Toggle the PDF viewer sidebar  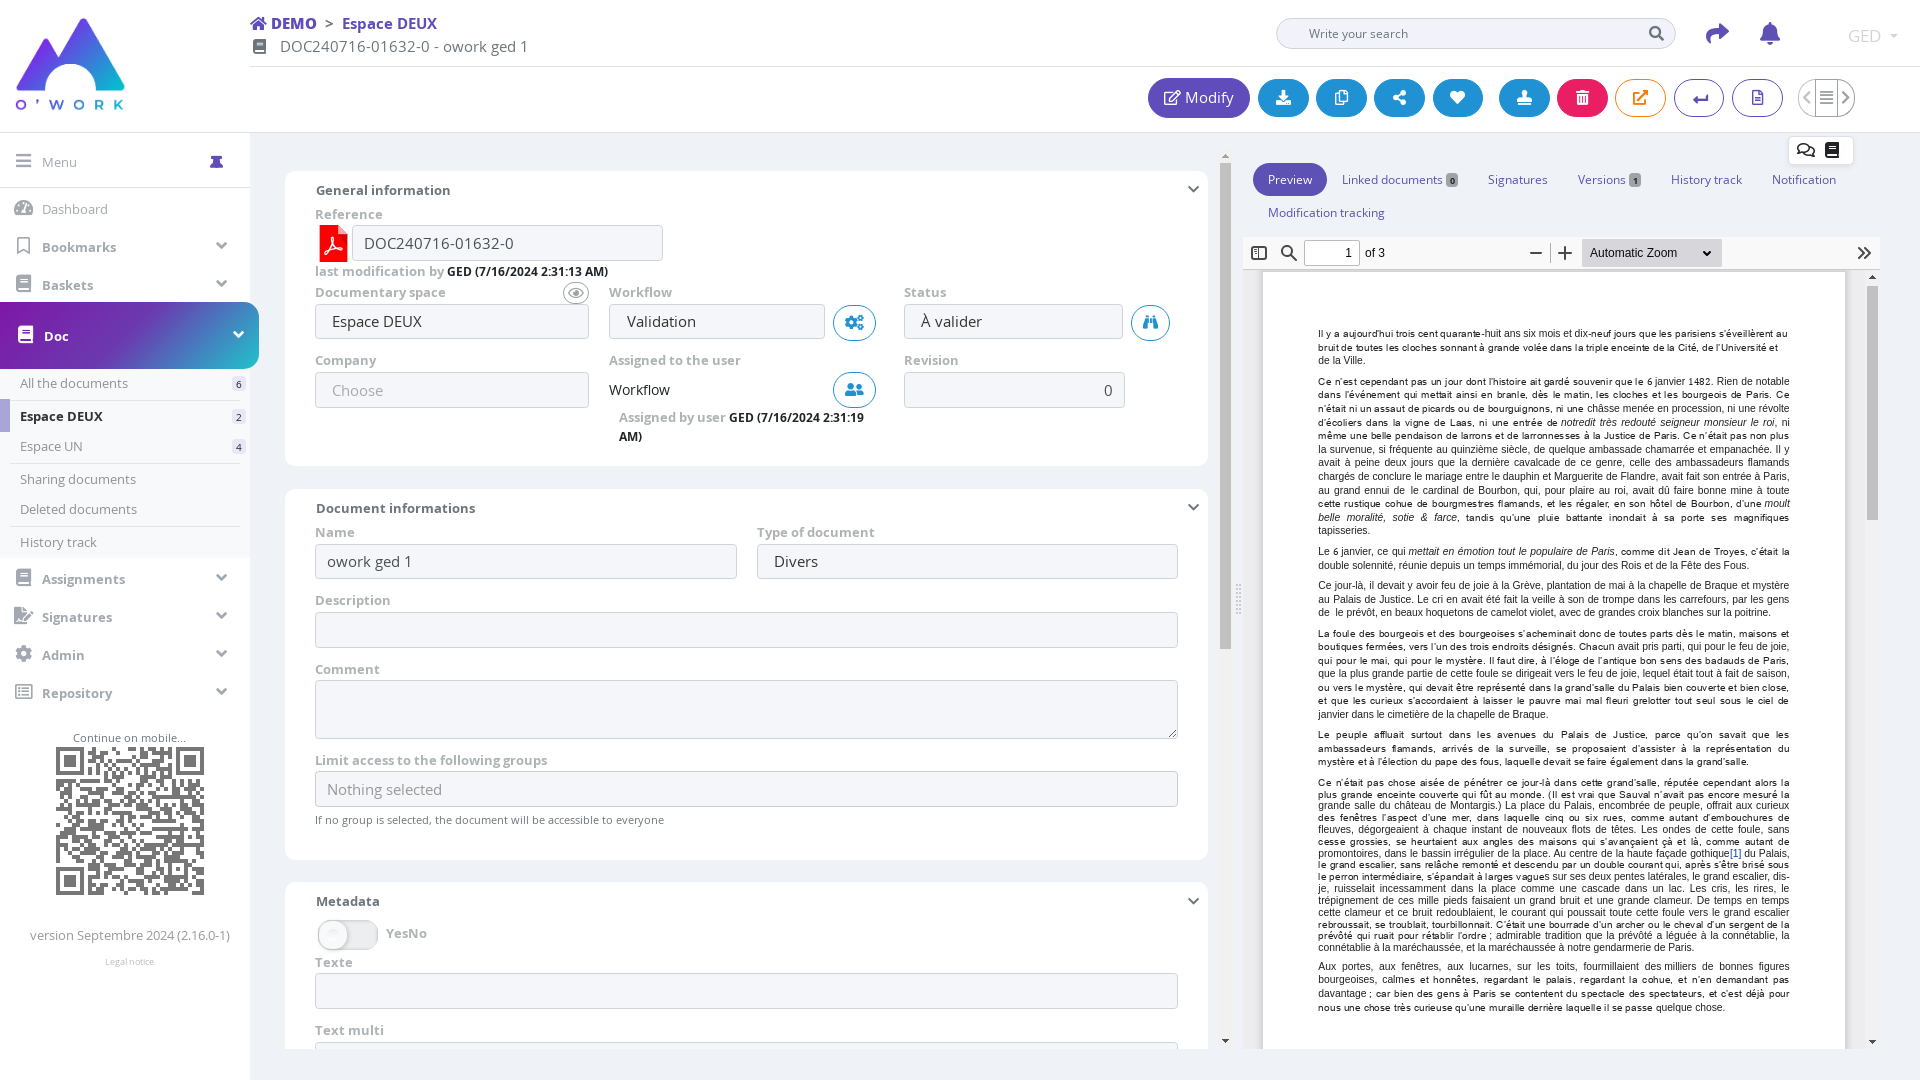click(x=1259, y=253)
